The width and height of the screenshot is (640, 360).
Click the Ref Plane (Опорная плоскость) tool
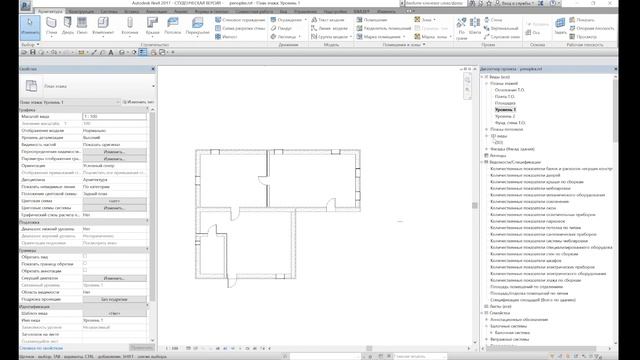592,28
